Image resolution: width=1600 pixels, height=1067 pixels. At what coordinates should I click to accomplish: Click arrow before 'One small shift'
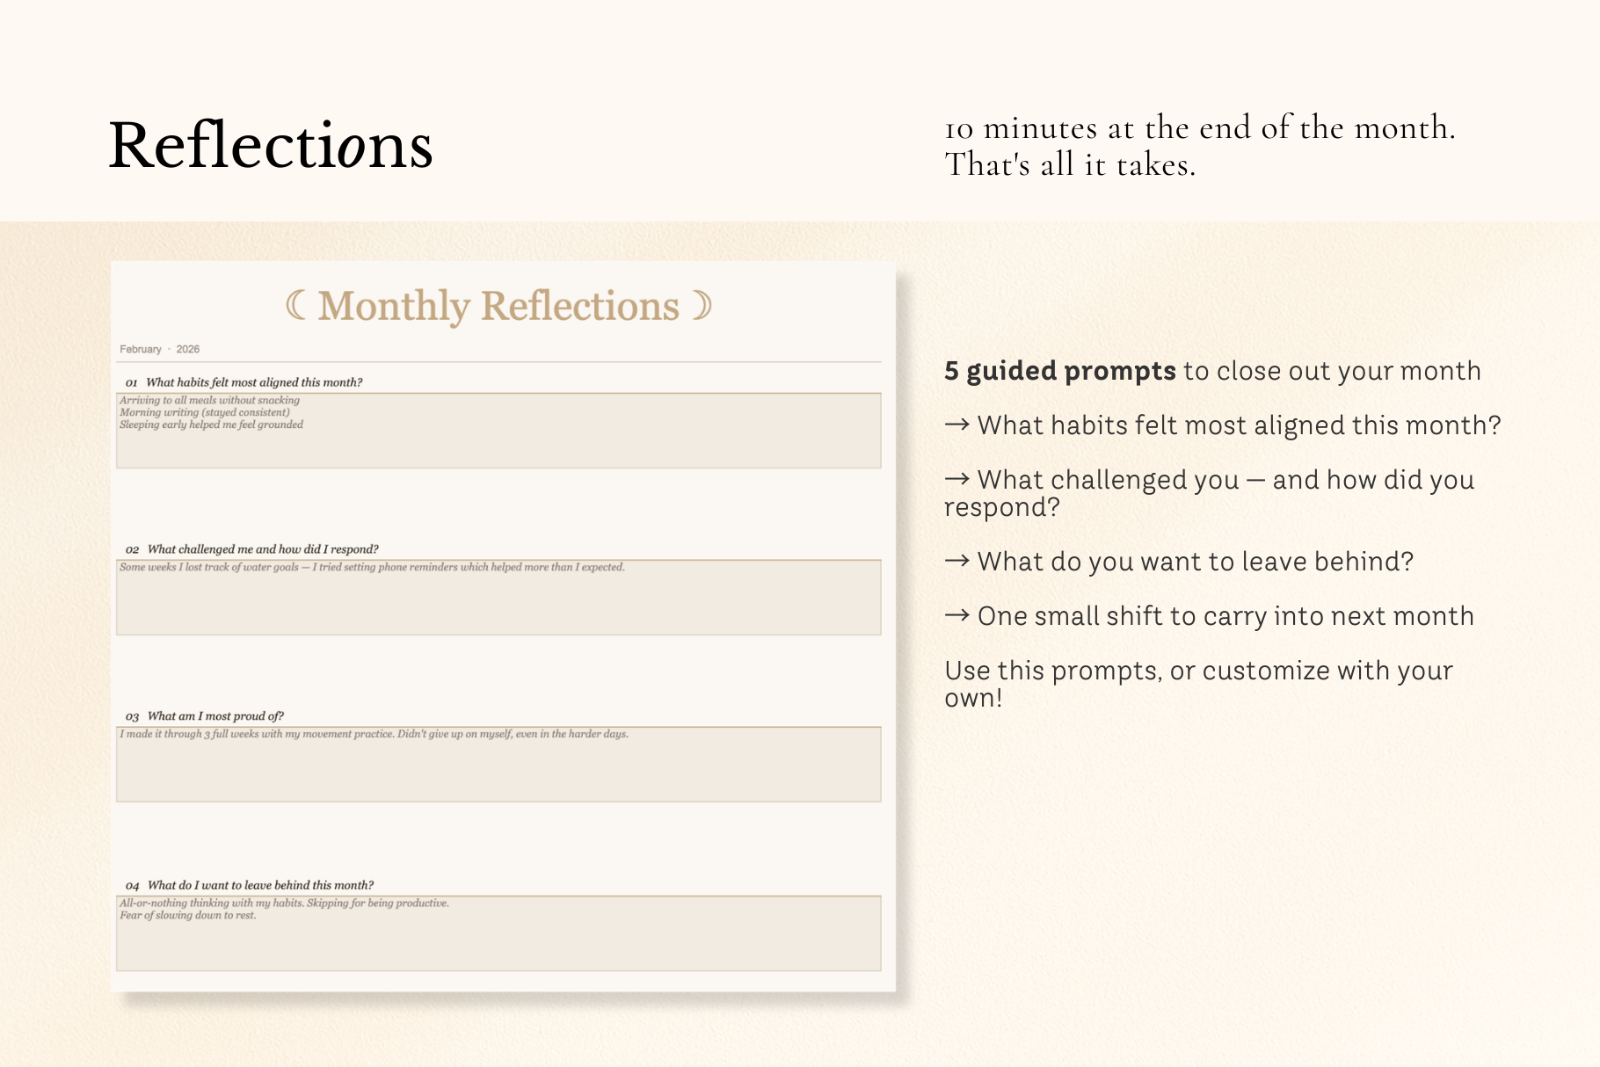coord(957,616)
